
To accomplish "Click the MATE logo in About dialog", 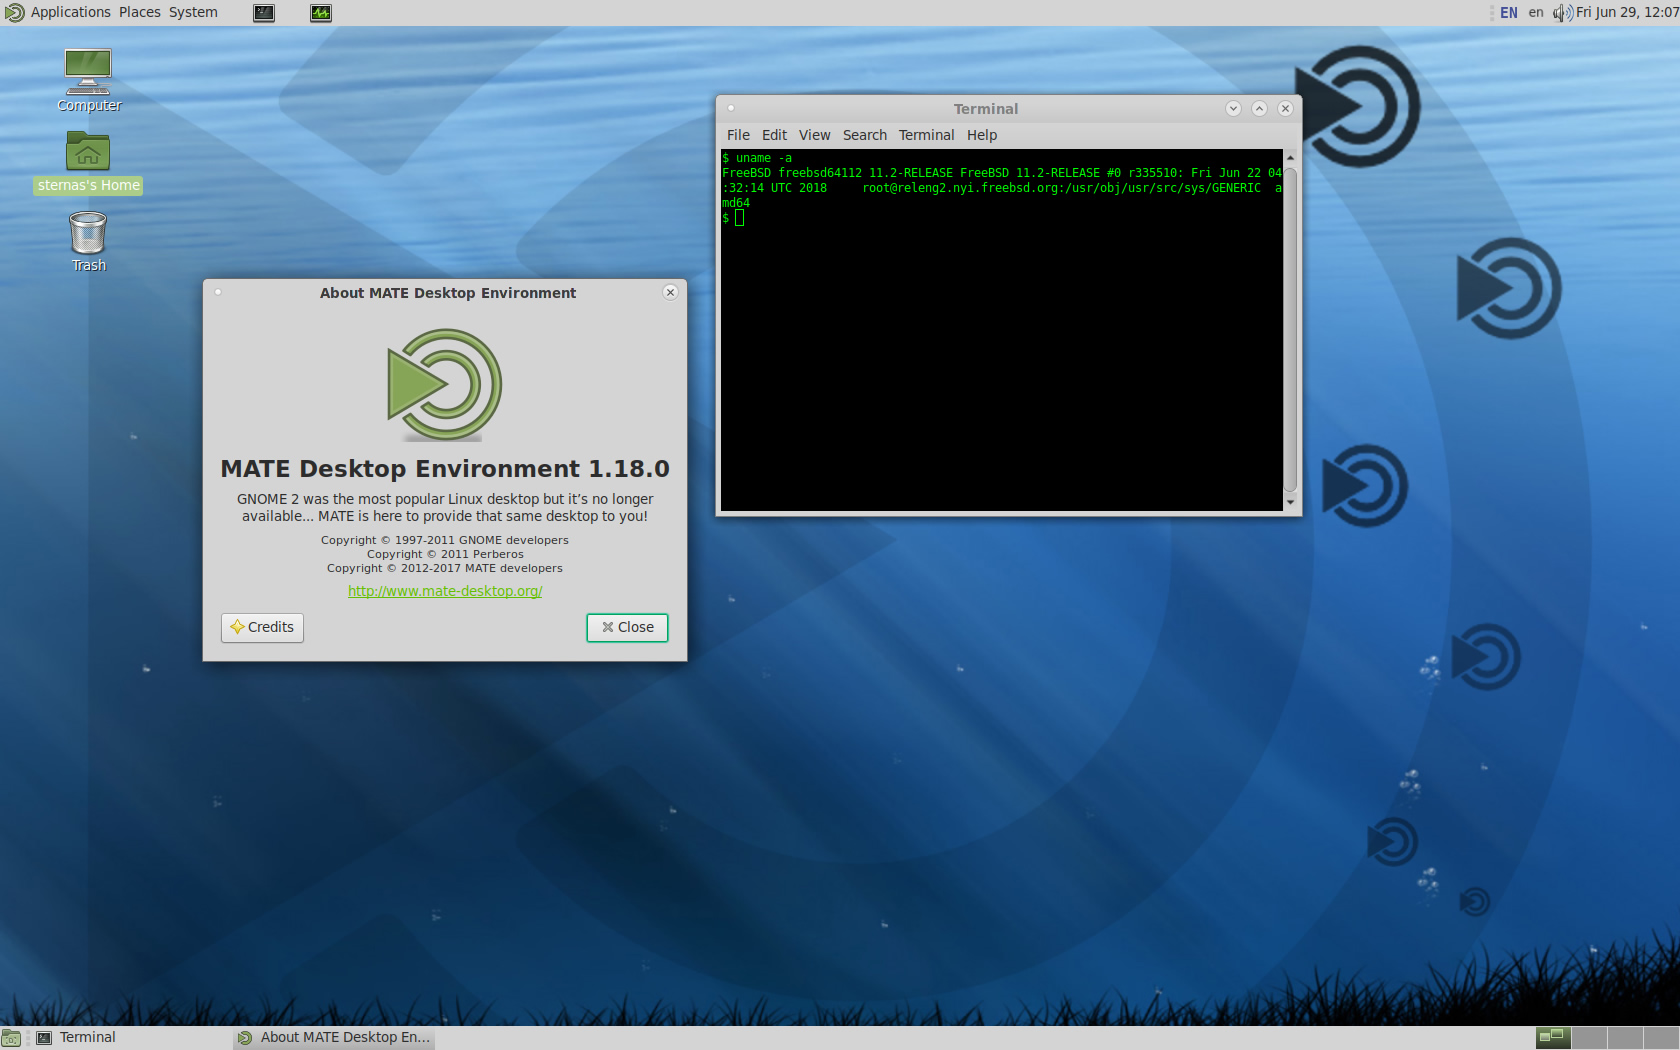I will [445, 385].
